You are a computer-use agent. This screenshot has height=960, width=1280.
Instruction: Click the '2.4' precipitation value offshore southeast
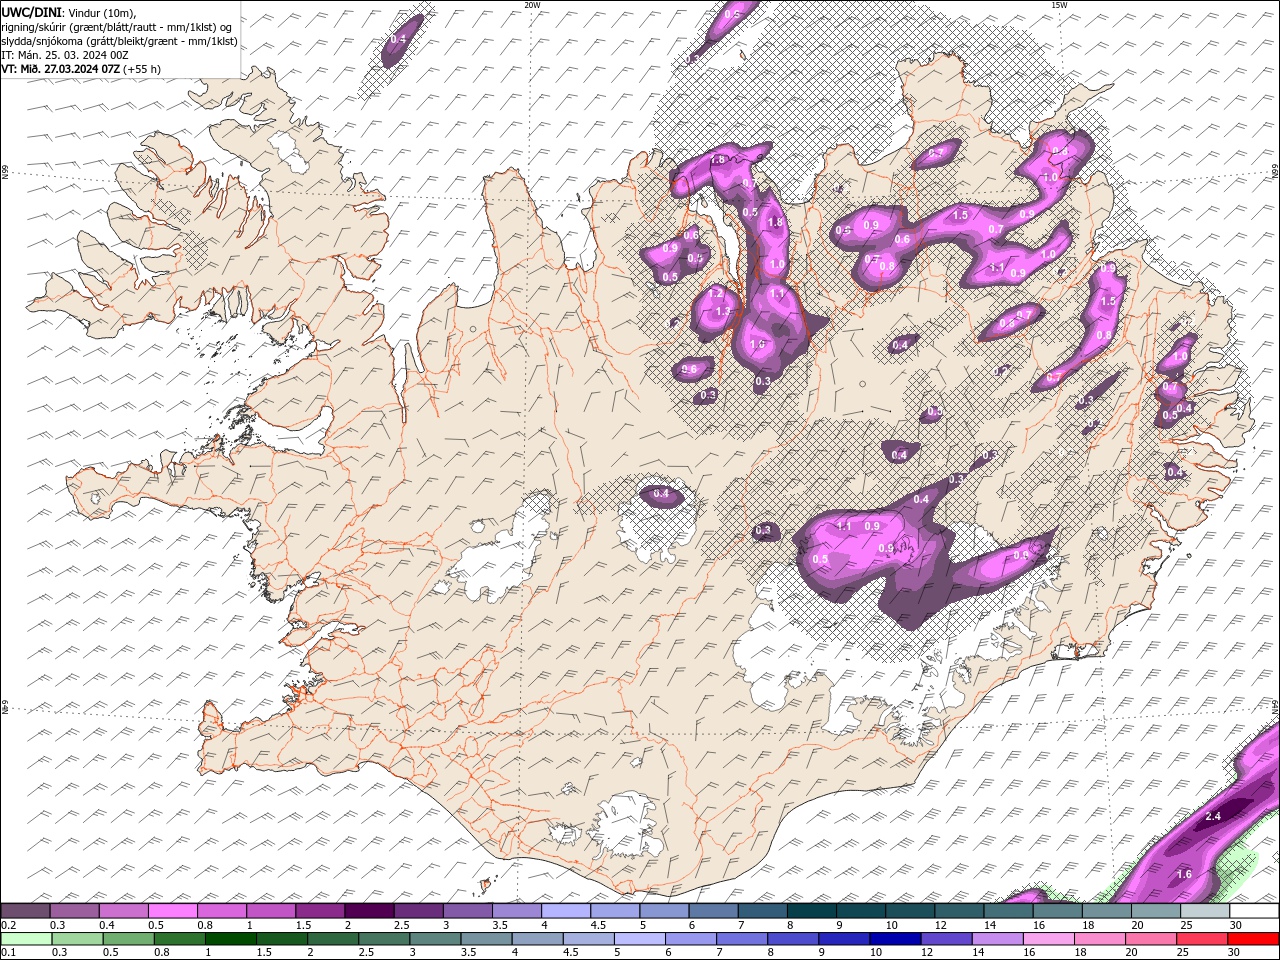click(x=1213, y=817)
